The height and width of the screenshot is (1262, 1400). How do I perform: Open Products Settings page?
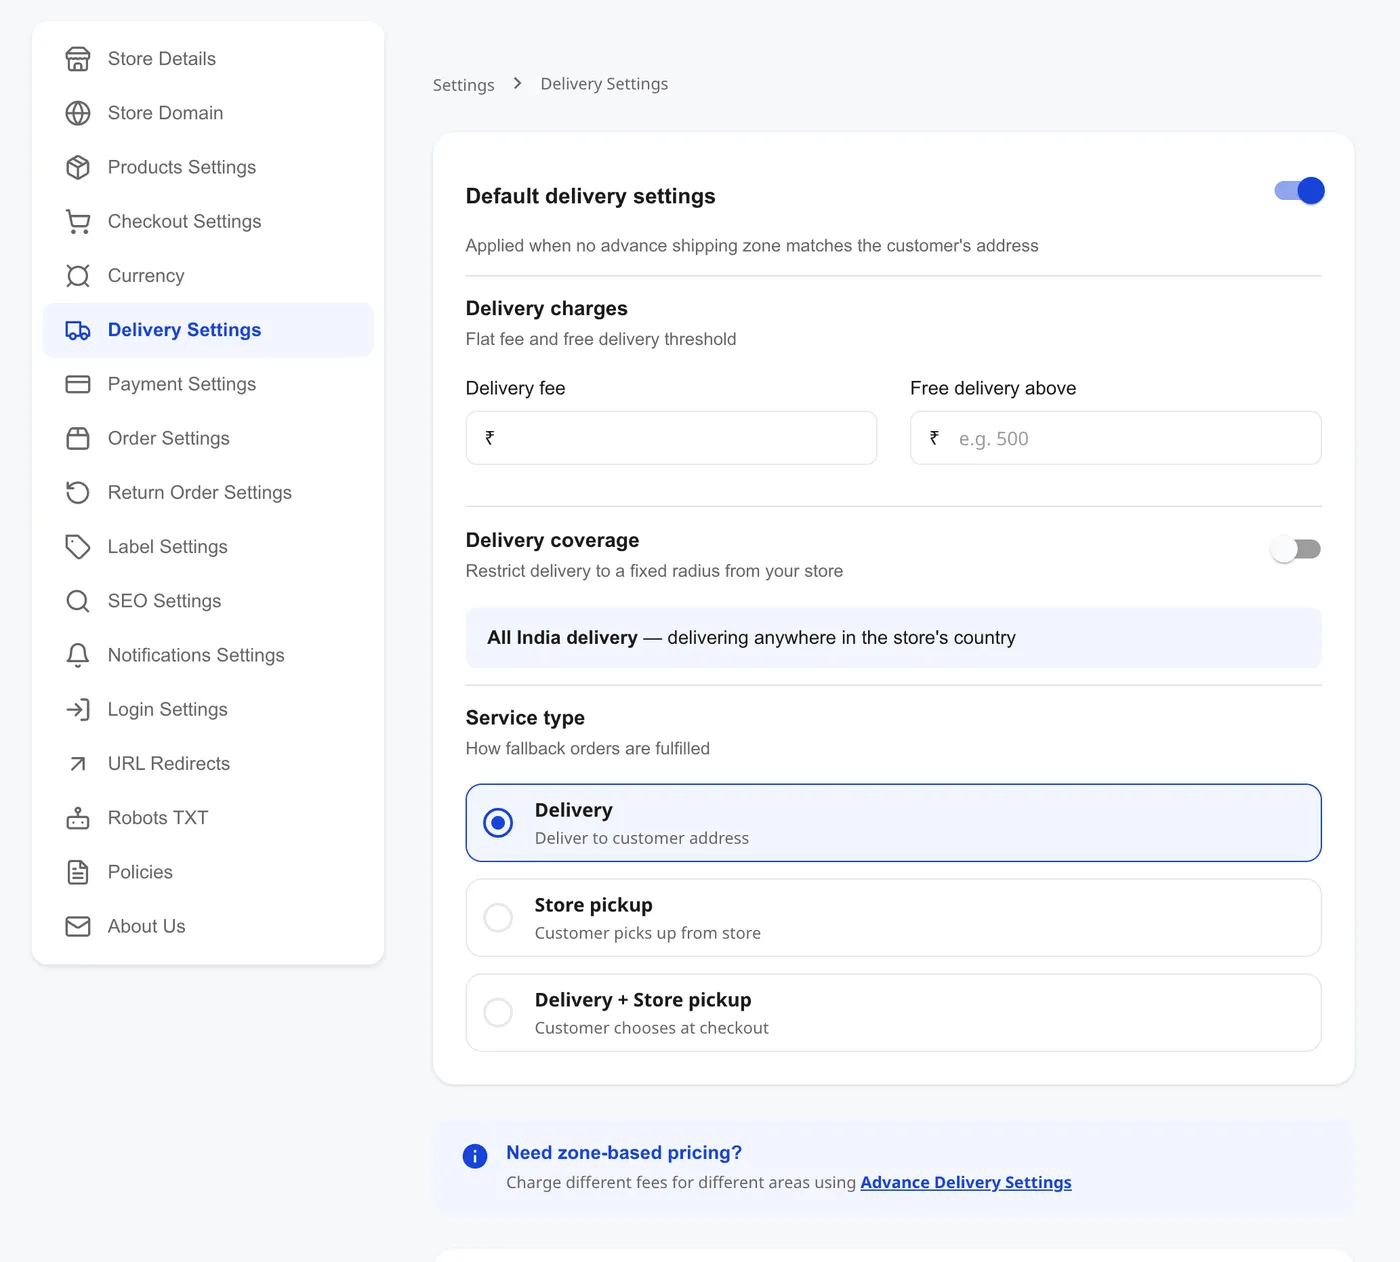pos(208,167)
